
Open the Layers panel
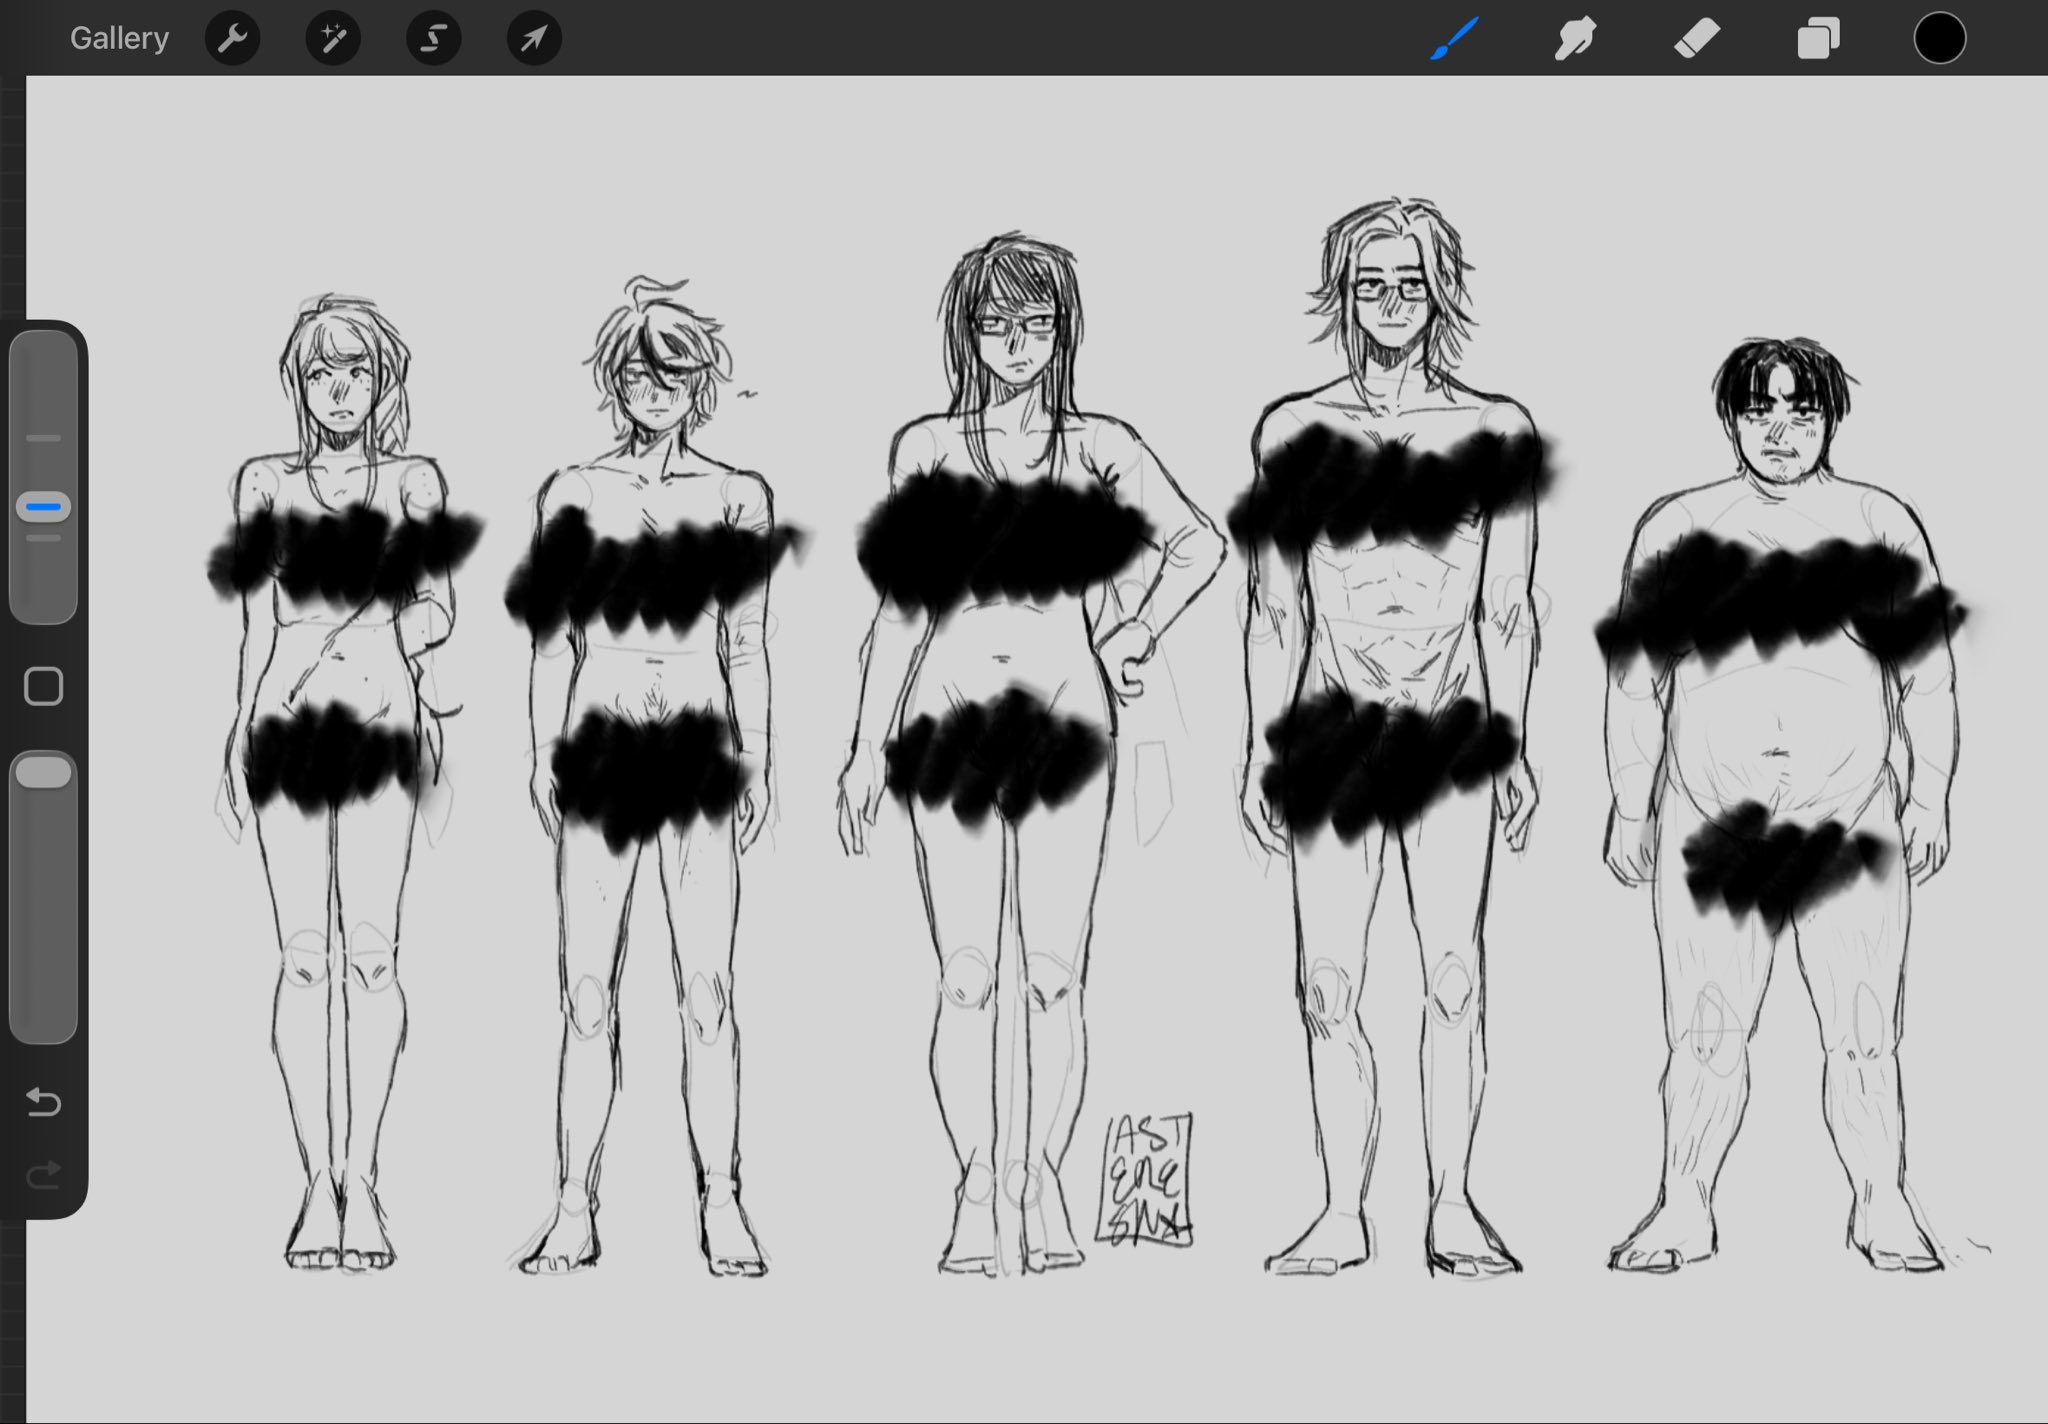coord(1818,39)
